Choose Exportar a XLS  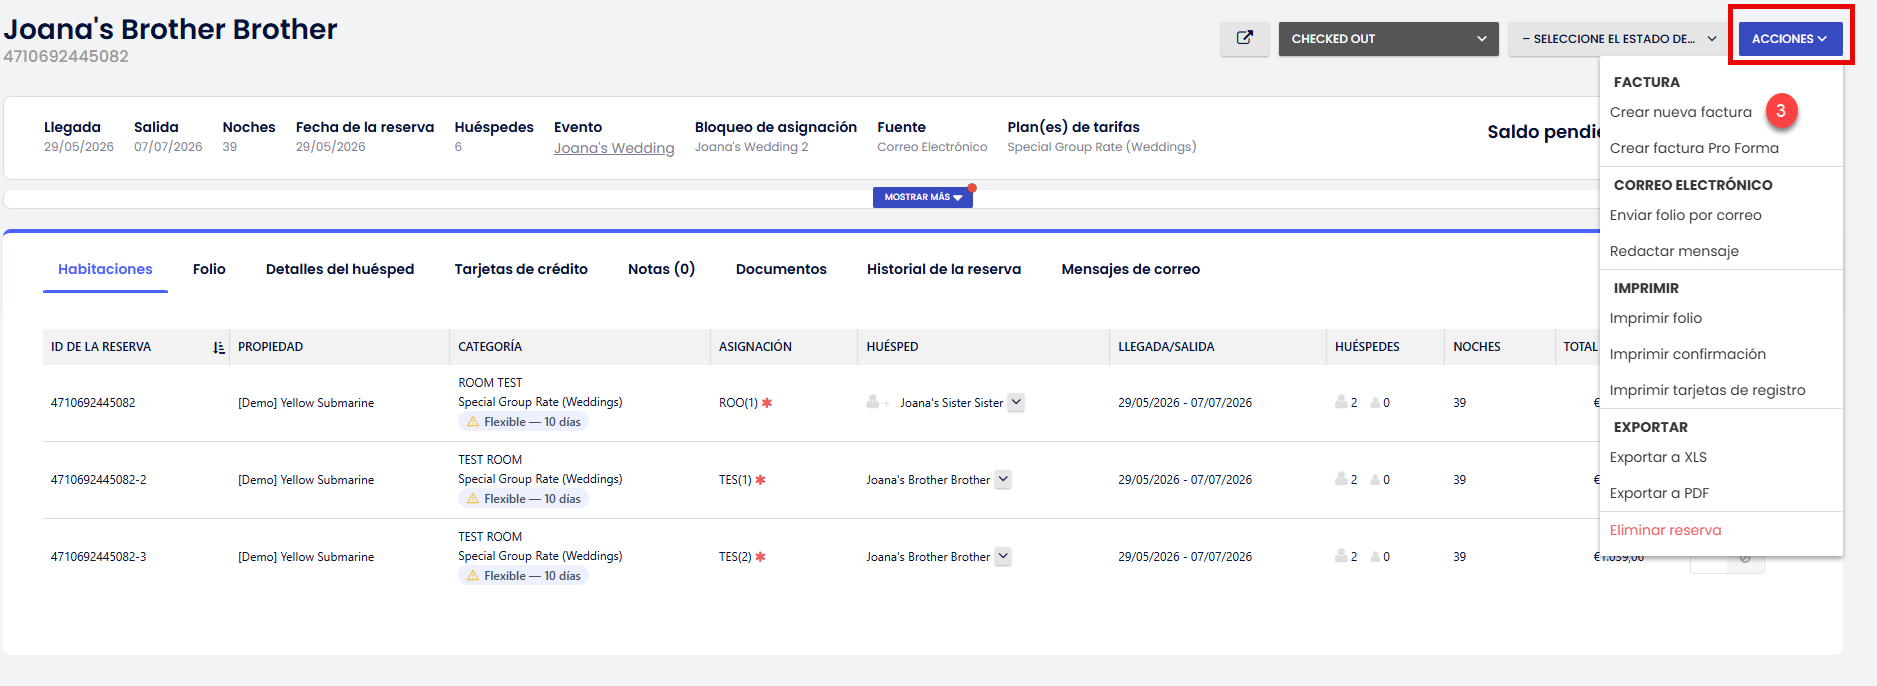pyautogui.click(x=1658, y=457)
